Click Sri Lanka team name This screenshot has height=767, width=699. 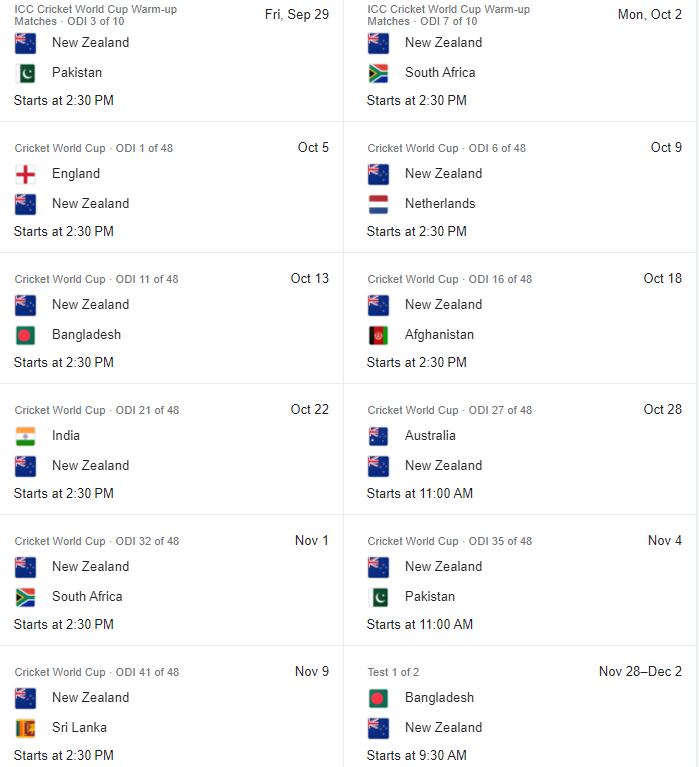[79, 728]
